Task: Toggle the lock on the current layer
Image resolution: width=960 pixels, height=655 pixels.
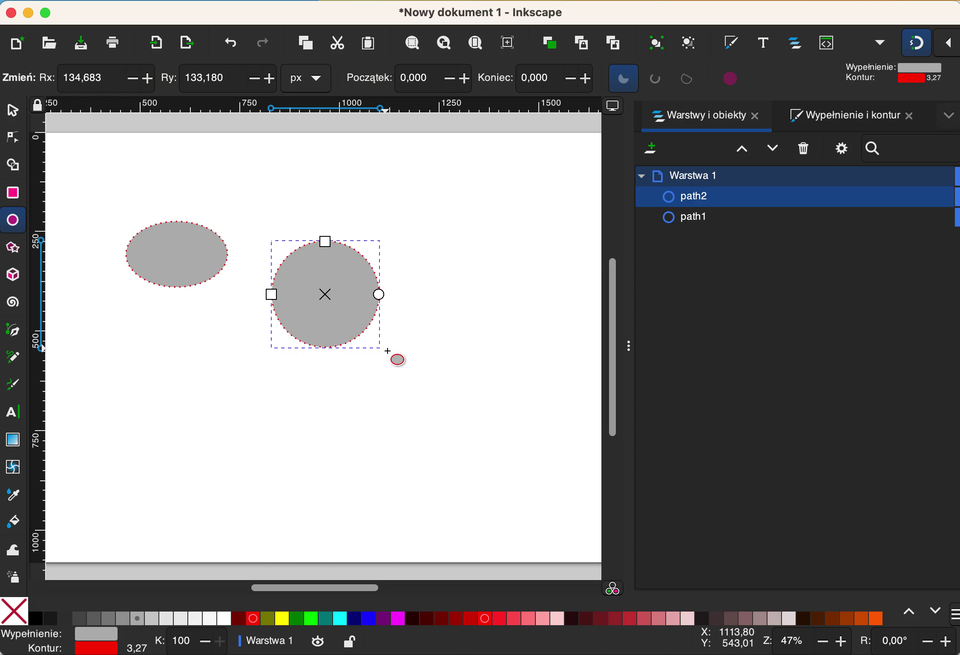Action: click(349, 641)
